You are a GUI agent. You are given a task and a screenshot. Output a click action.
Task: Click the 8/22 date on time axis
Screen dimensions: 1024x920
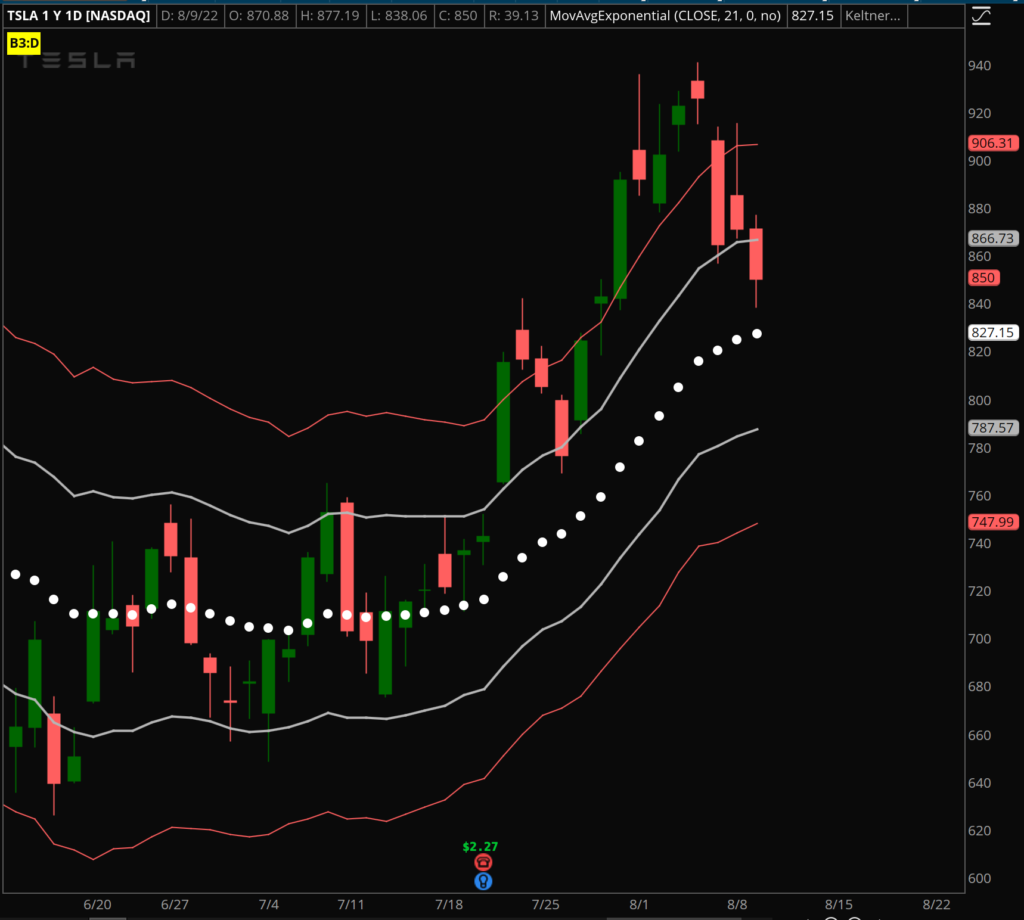click(936, 905)
